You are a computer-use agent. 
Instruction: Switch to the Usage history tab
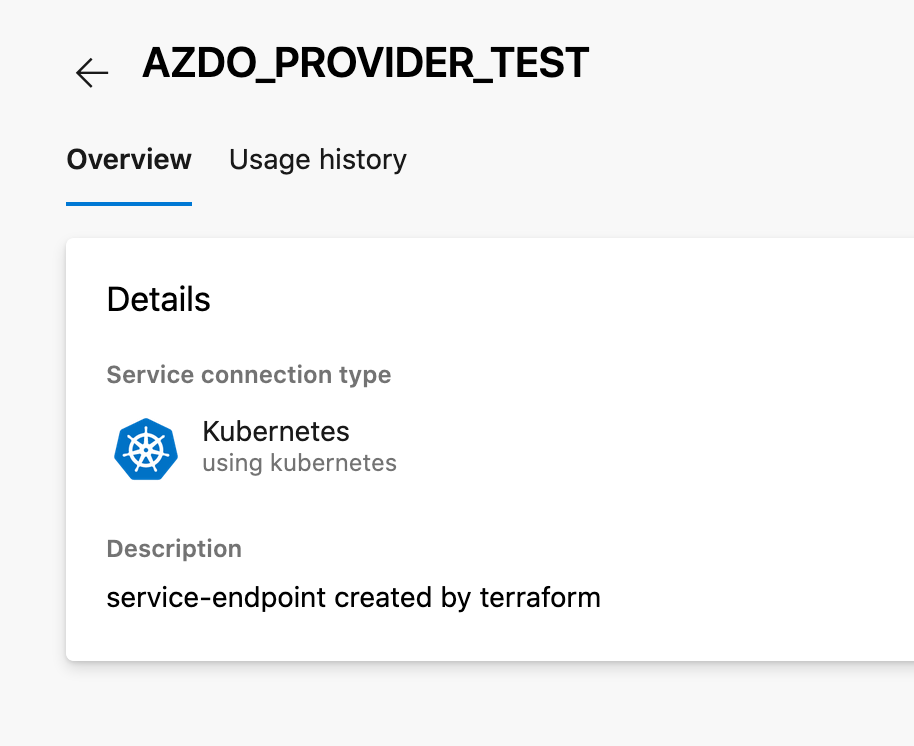[x=318, y=159]
